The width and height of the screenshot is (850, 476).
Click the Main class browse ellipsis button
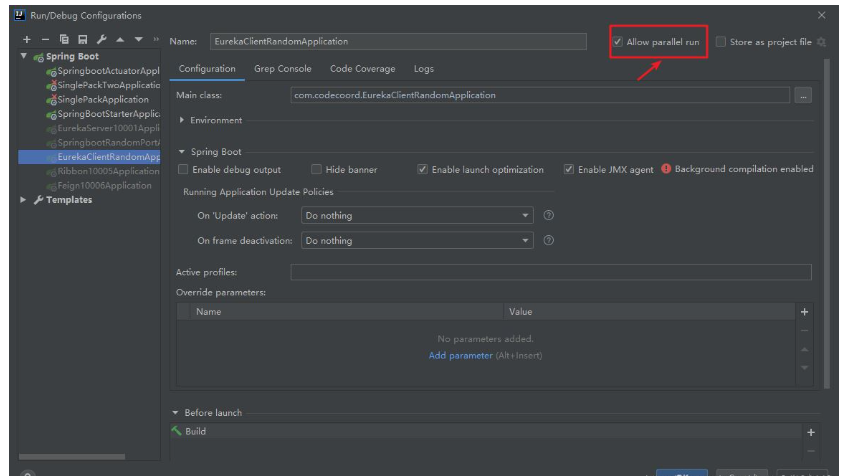click(803, 96)
